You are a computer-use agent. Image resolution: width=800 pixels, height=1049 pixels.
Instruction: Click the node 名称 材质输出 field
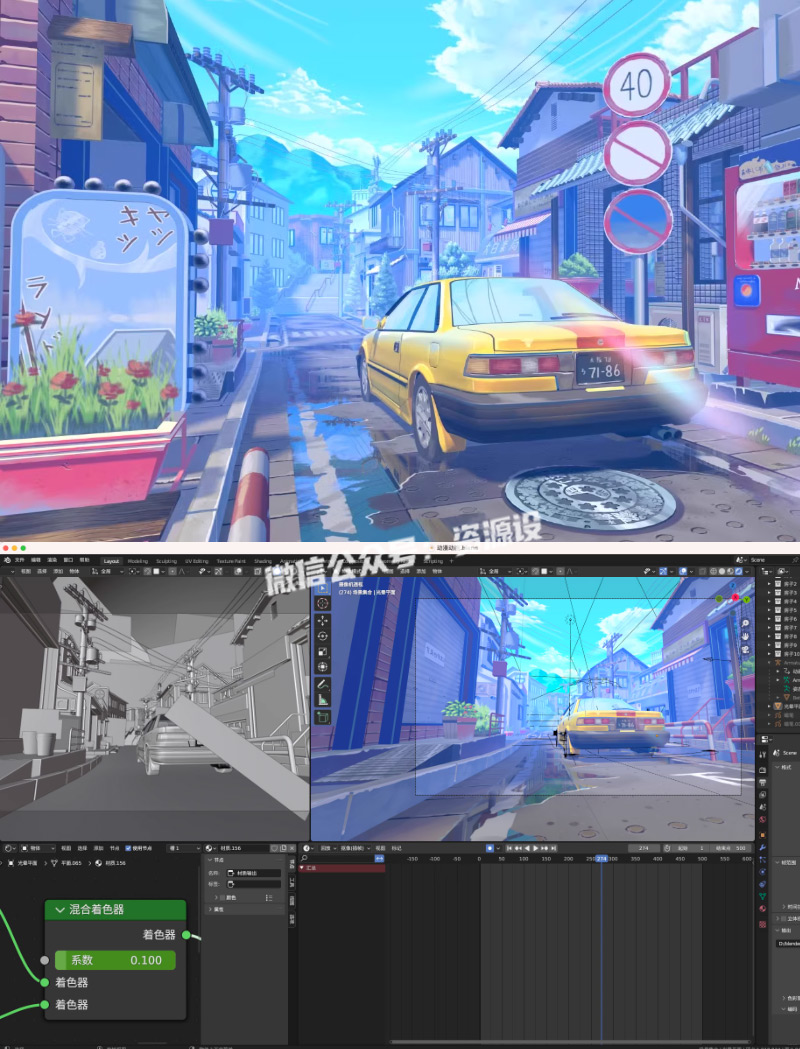point(254,872)
